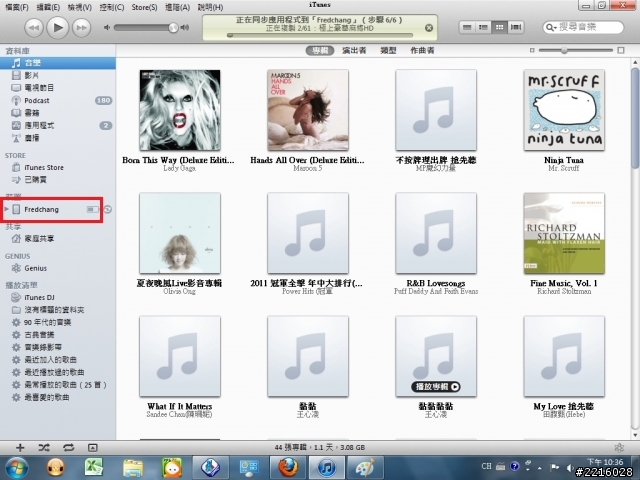Screen dimensions: 640x480
Task: Open Genius in the sidebar
Action: tap(58, 268)
